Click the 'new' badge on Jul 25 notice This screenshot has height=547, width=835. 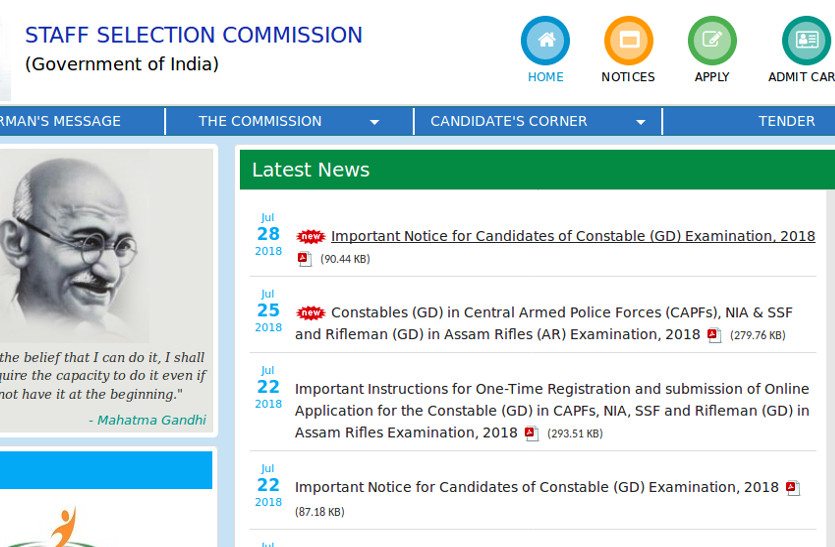click(311, 313)
